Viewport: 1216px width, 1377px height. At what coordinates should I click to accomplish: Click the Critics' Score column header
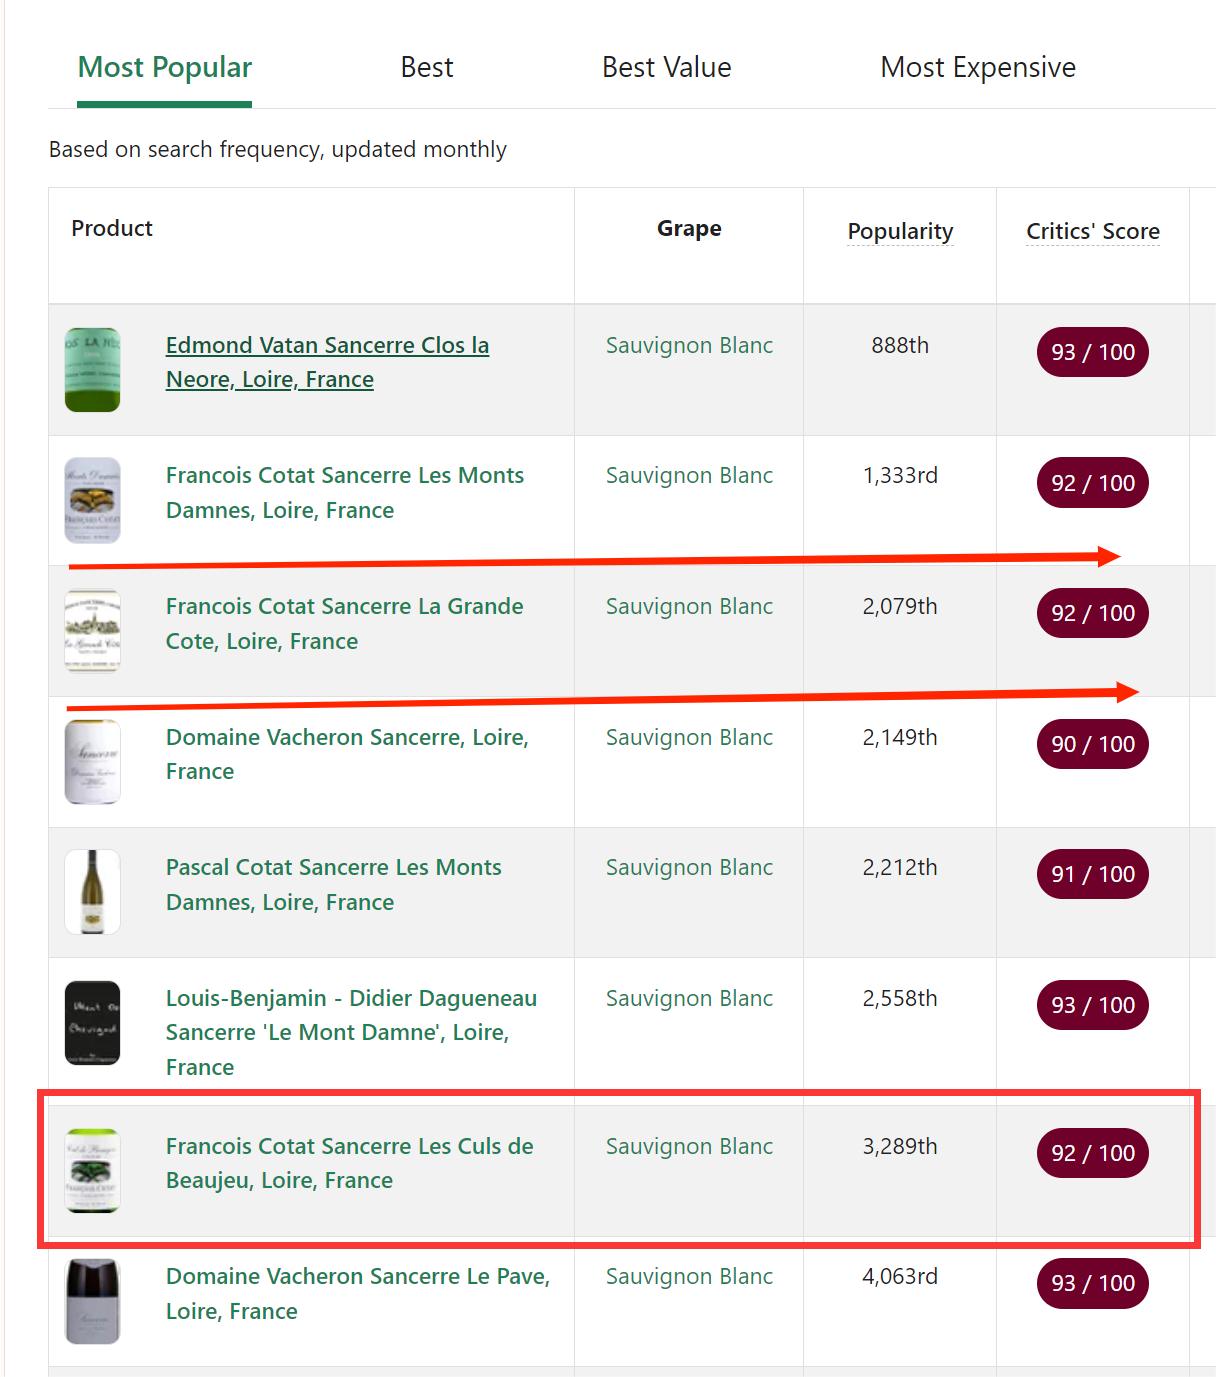1092,231
